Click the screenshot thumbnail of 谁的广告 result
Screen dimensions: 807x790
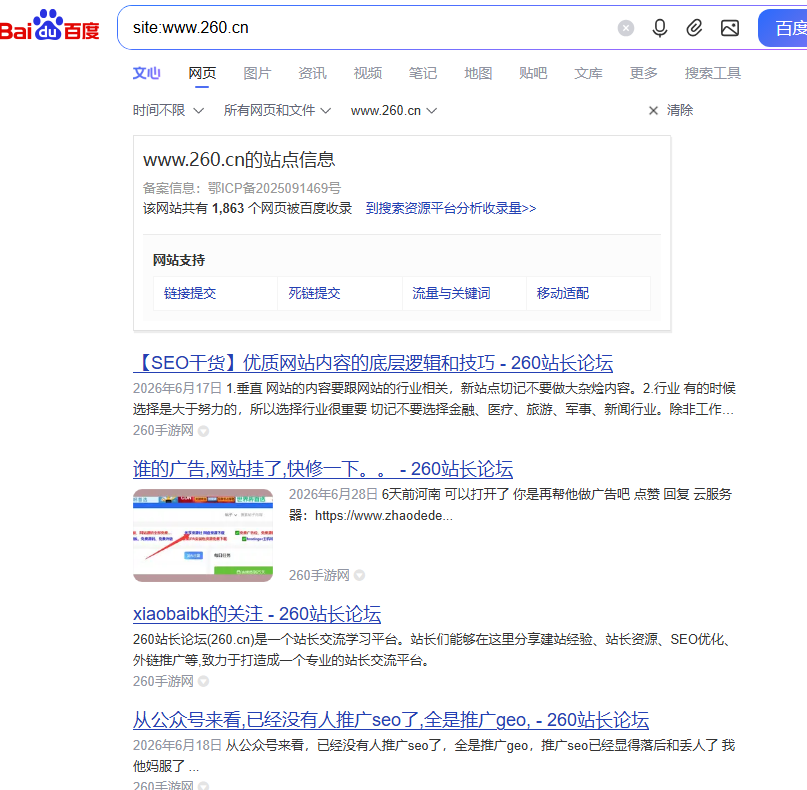pos(203,535)
